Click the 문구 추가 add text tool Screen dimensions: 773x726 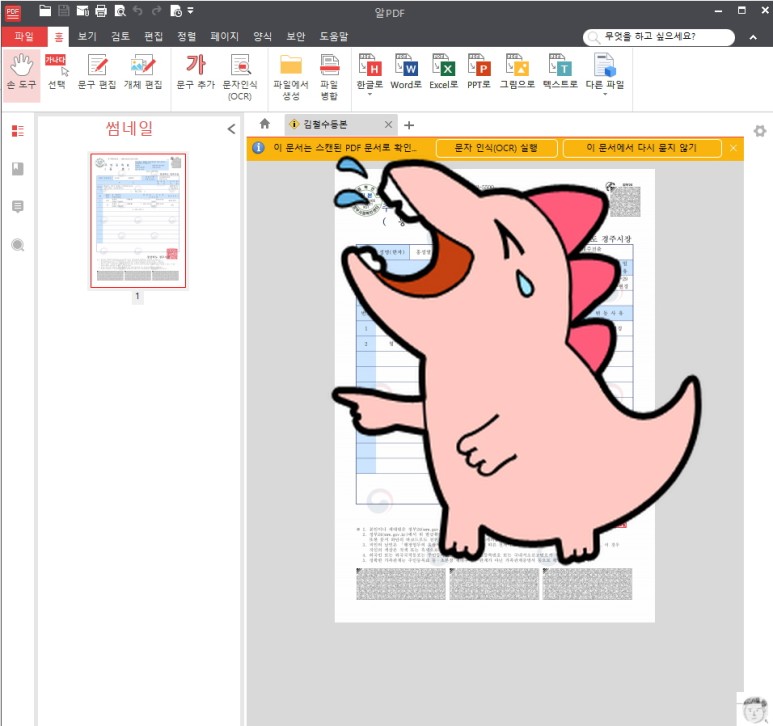(x=196, y=72)
